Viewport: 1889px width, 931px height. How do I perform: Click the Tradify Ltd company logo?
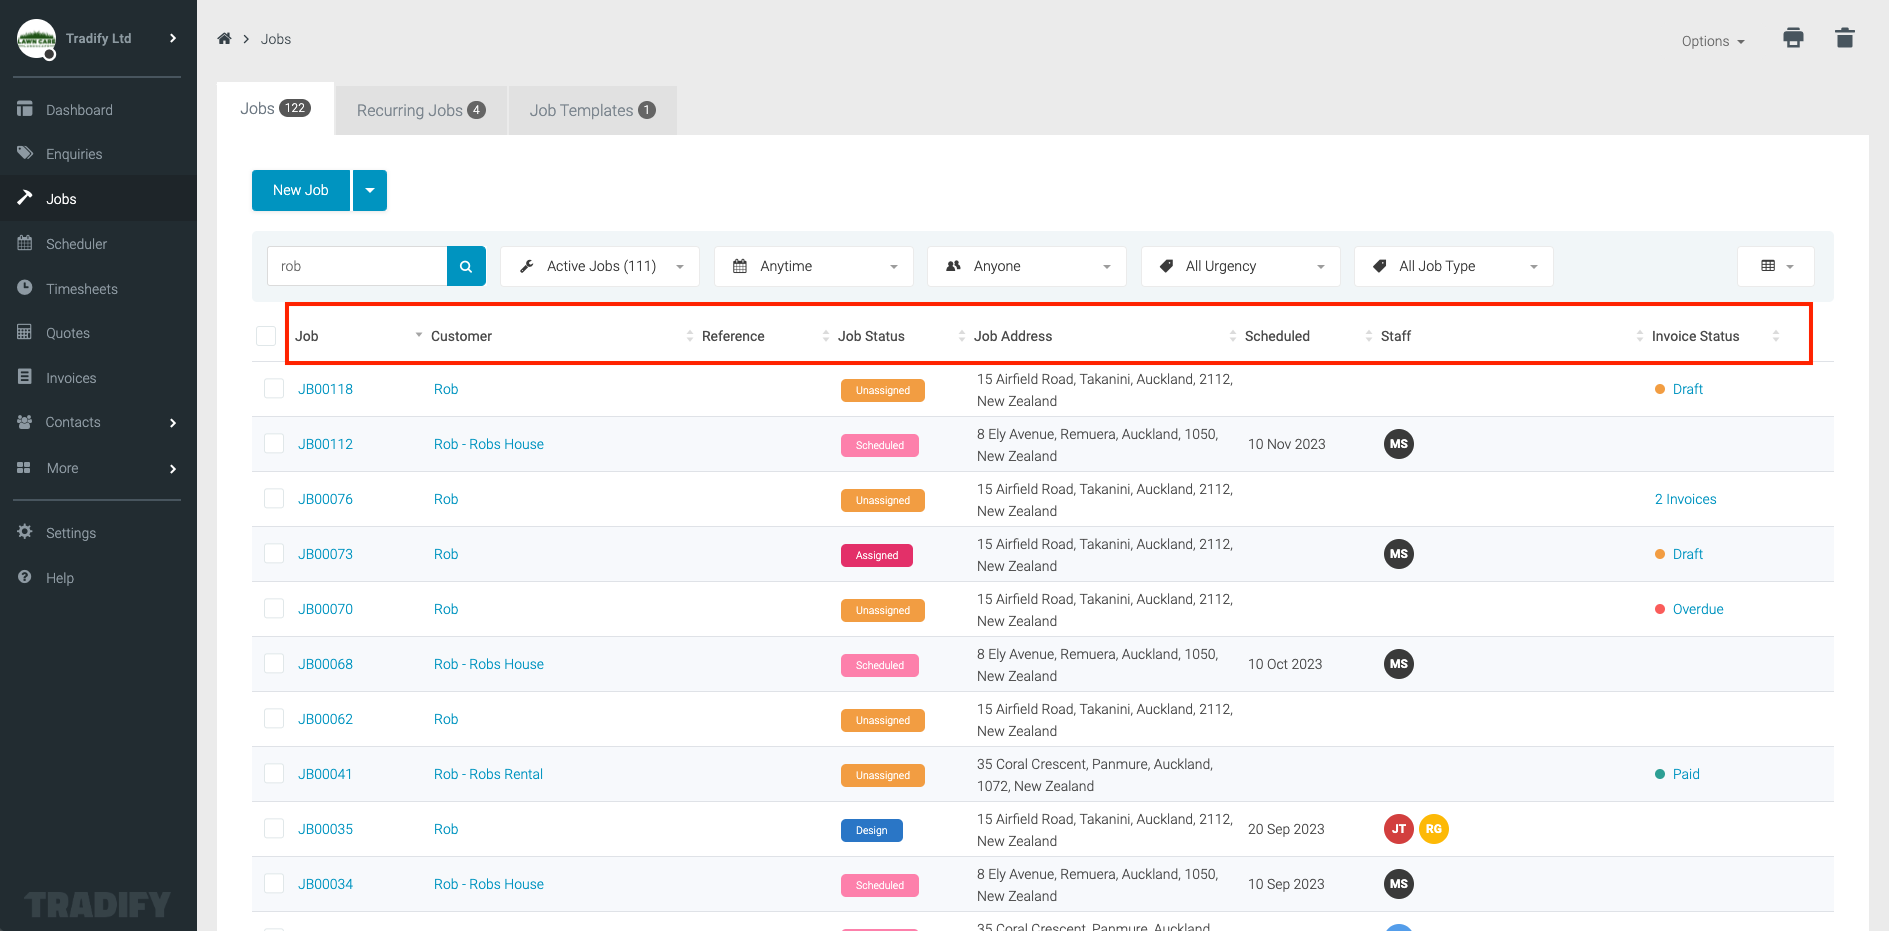coord(37,39)
